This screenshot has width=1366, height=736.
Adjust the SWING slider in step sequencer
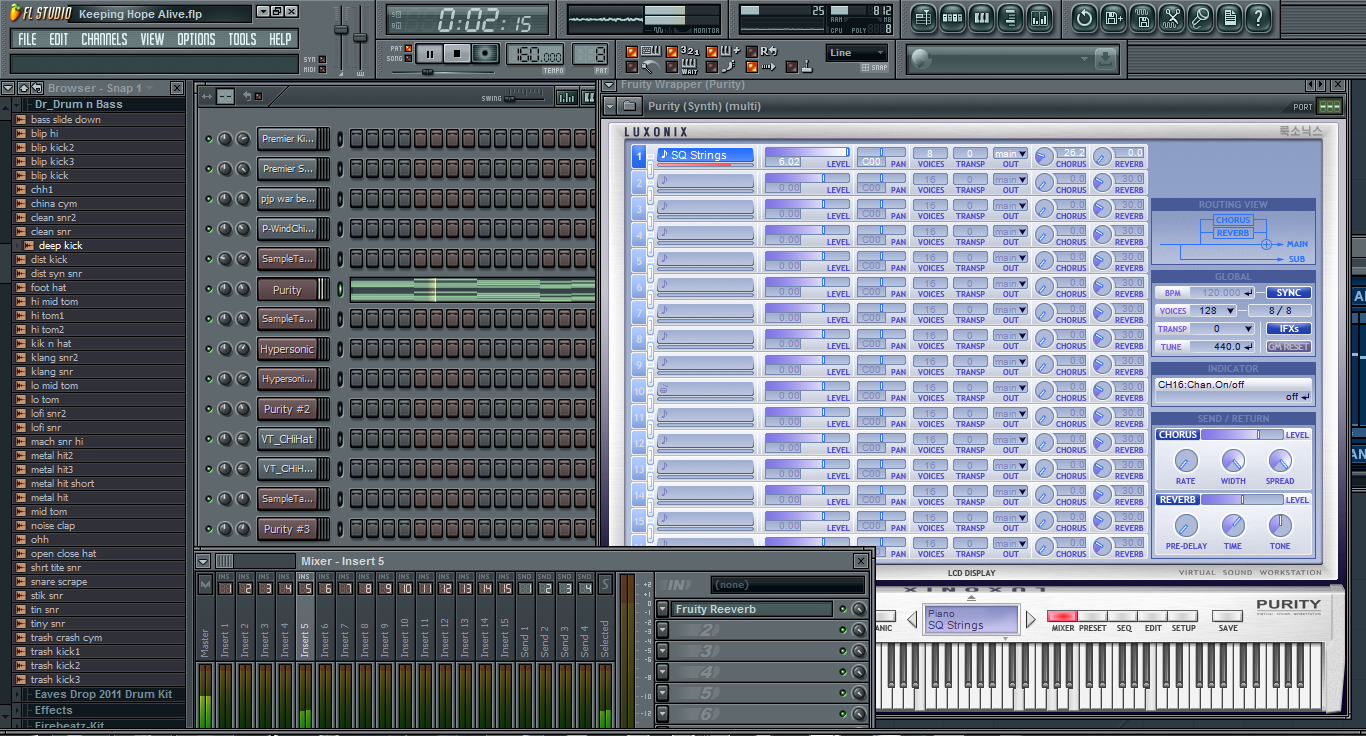(524, 97)
